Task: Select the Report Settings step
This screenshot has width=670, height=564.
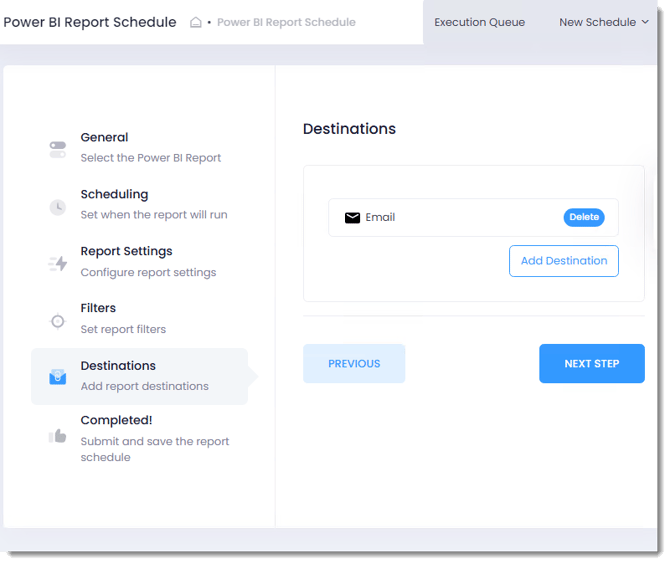Action: (126, 252)
